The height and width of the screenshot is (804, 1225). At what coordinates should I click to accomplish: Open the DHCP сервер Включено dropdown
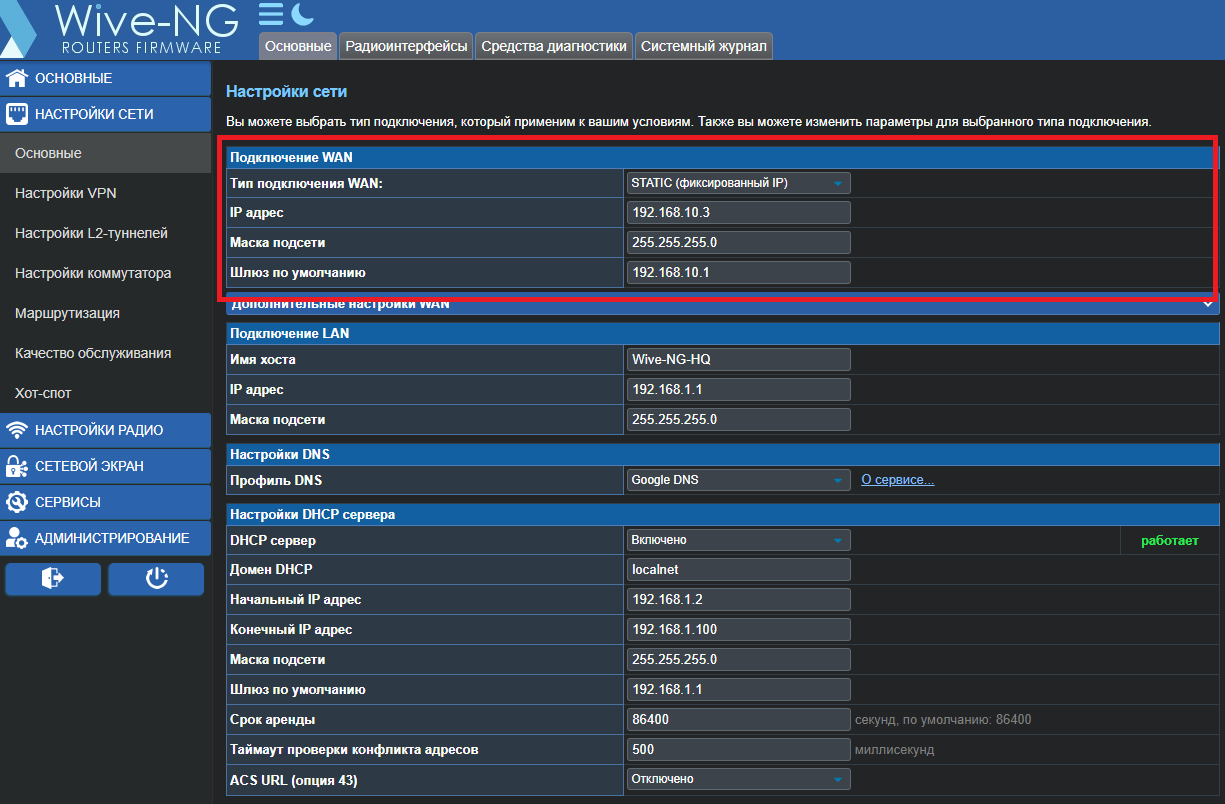click(x=738, y=540)
